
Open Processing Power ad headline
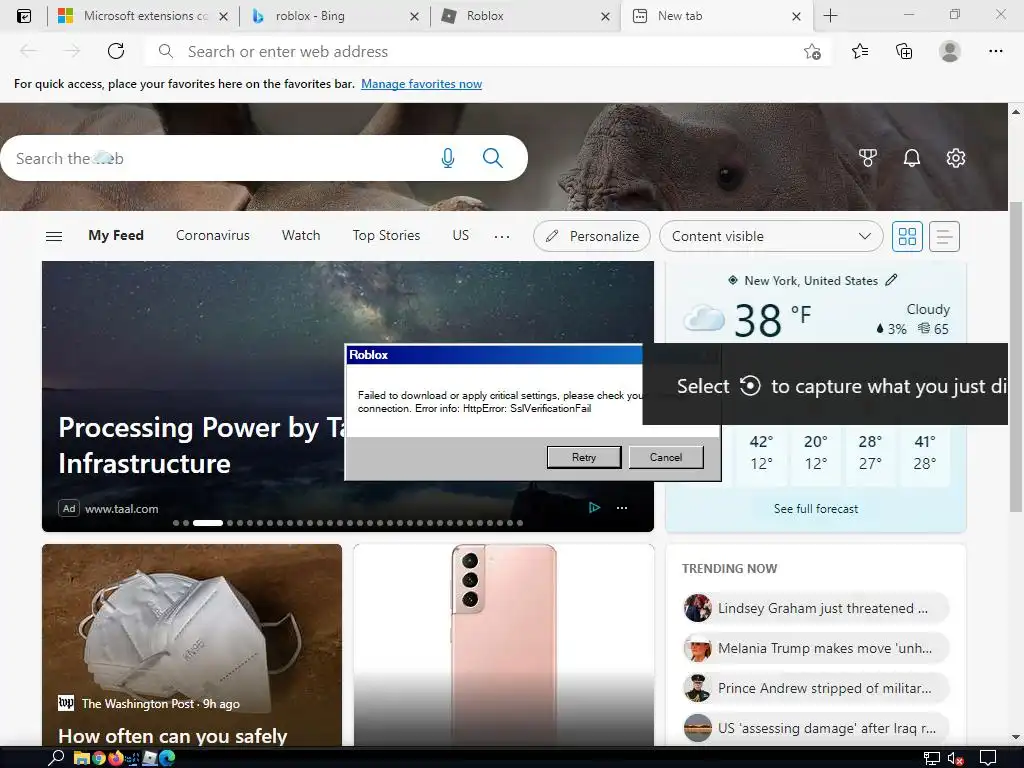(201, 445)
